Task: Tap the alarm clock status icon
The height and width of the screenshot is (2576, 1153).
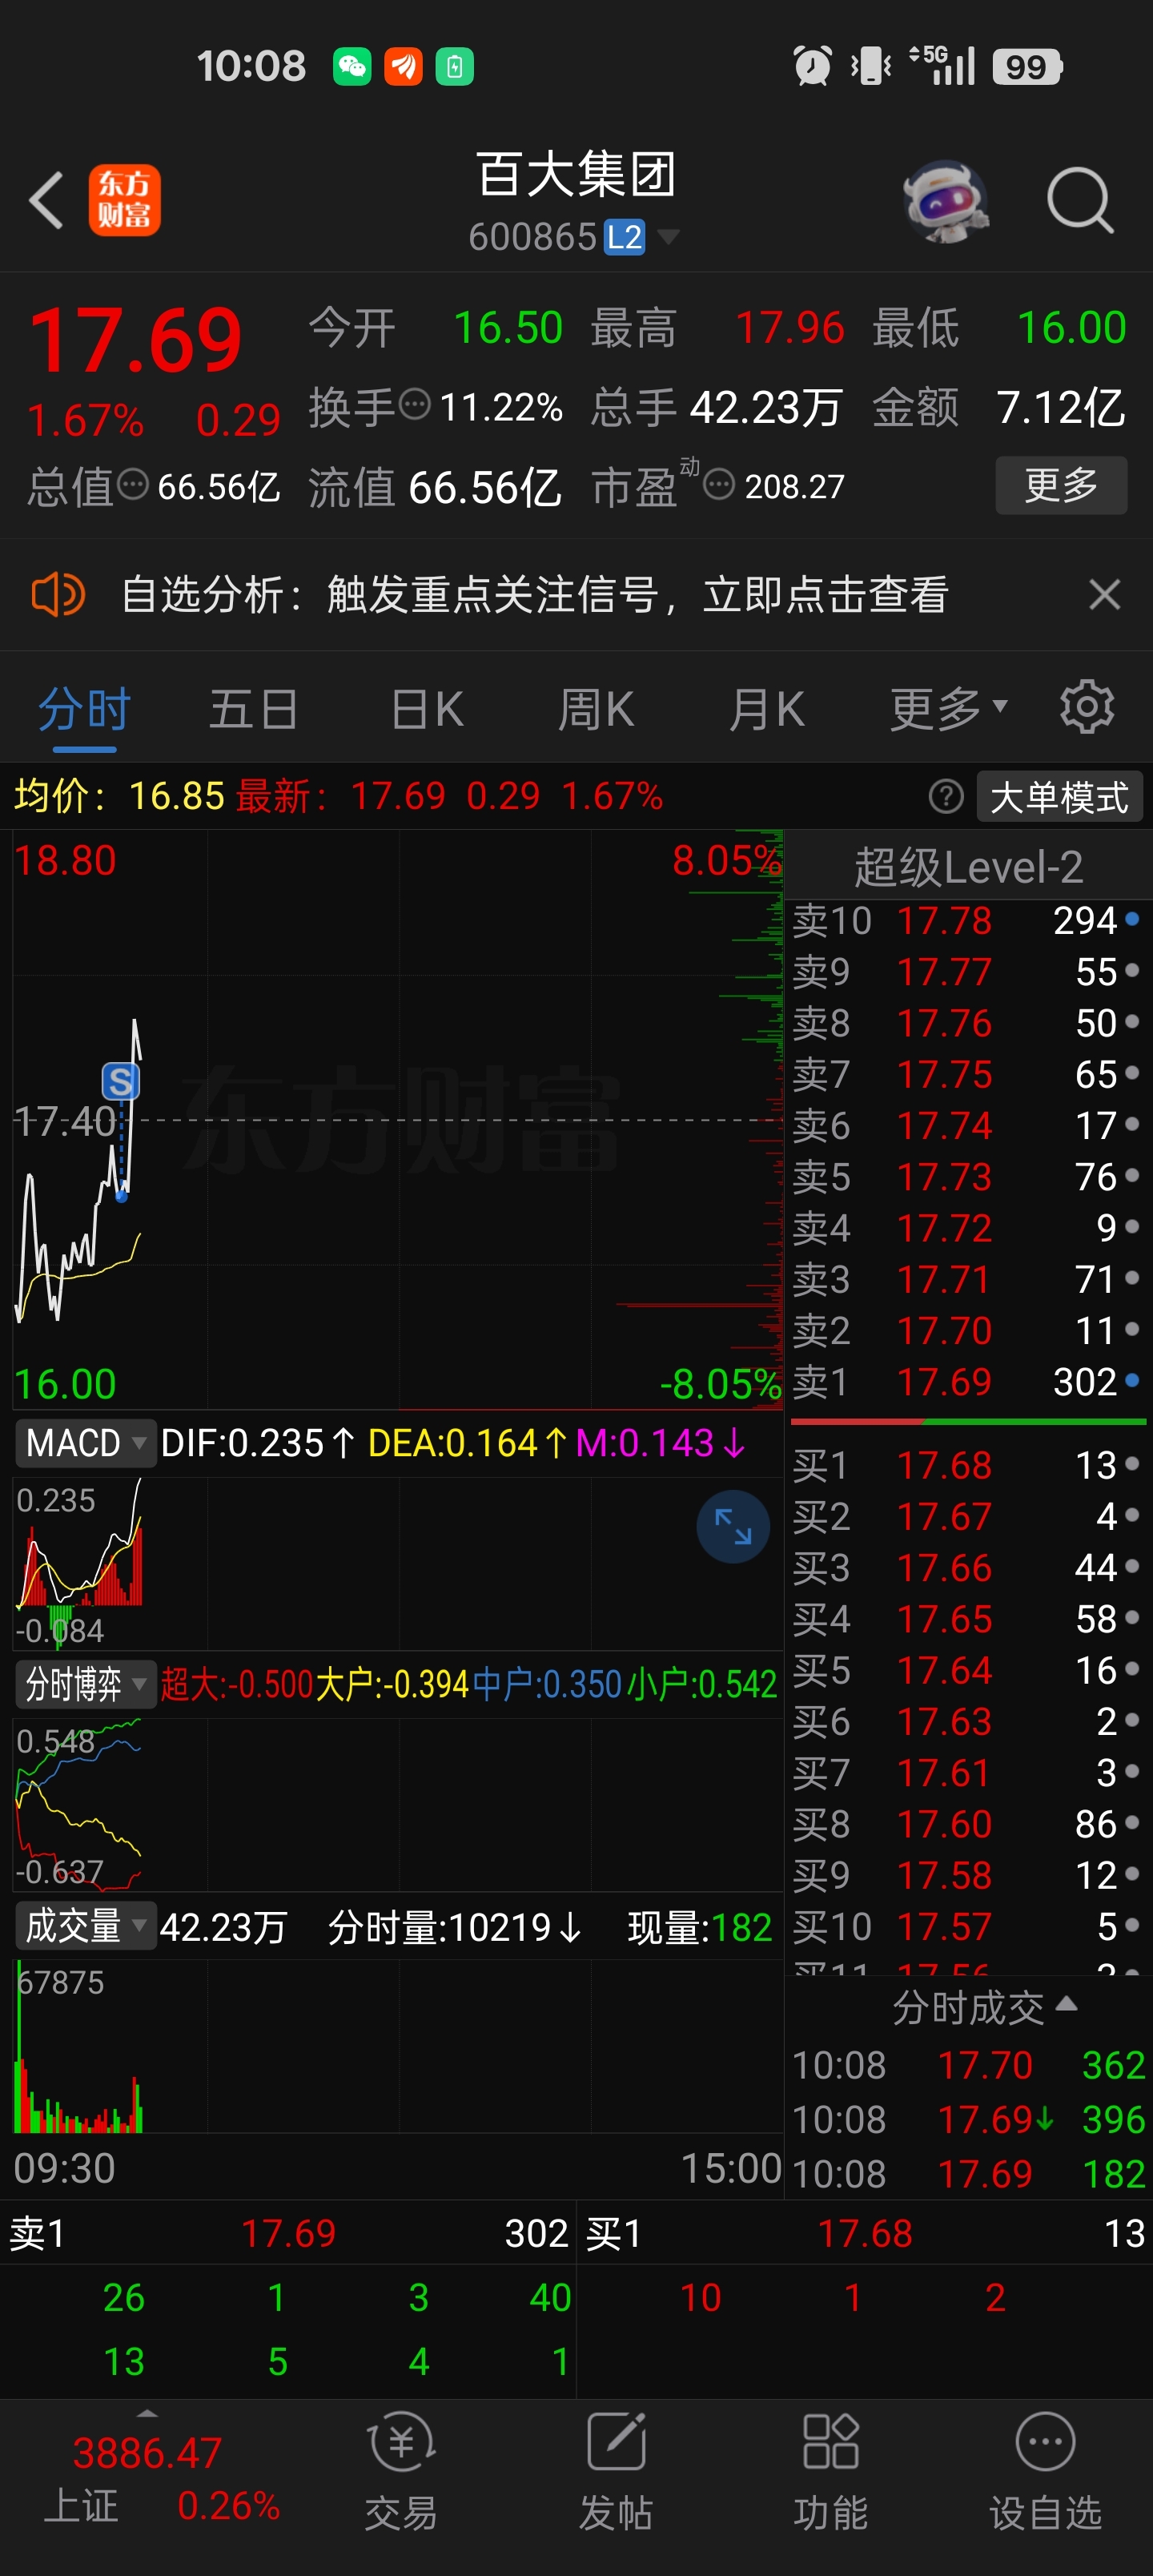Action: pos(812,66)
